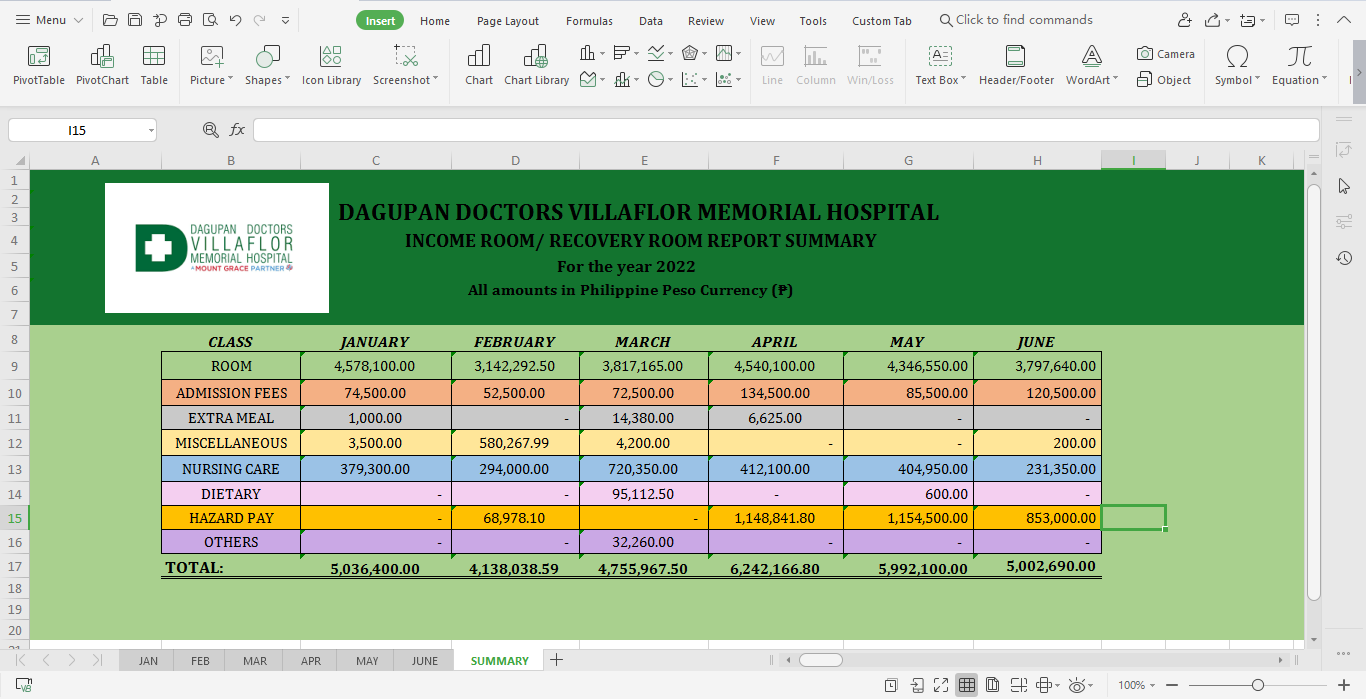Click the horizontal scrollbar thumb
The height and width of the screenshot is (699, 1366).
[820, 660]
